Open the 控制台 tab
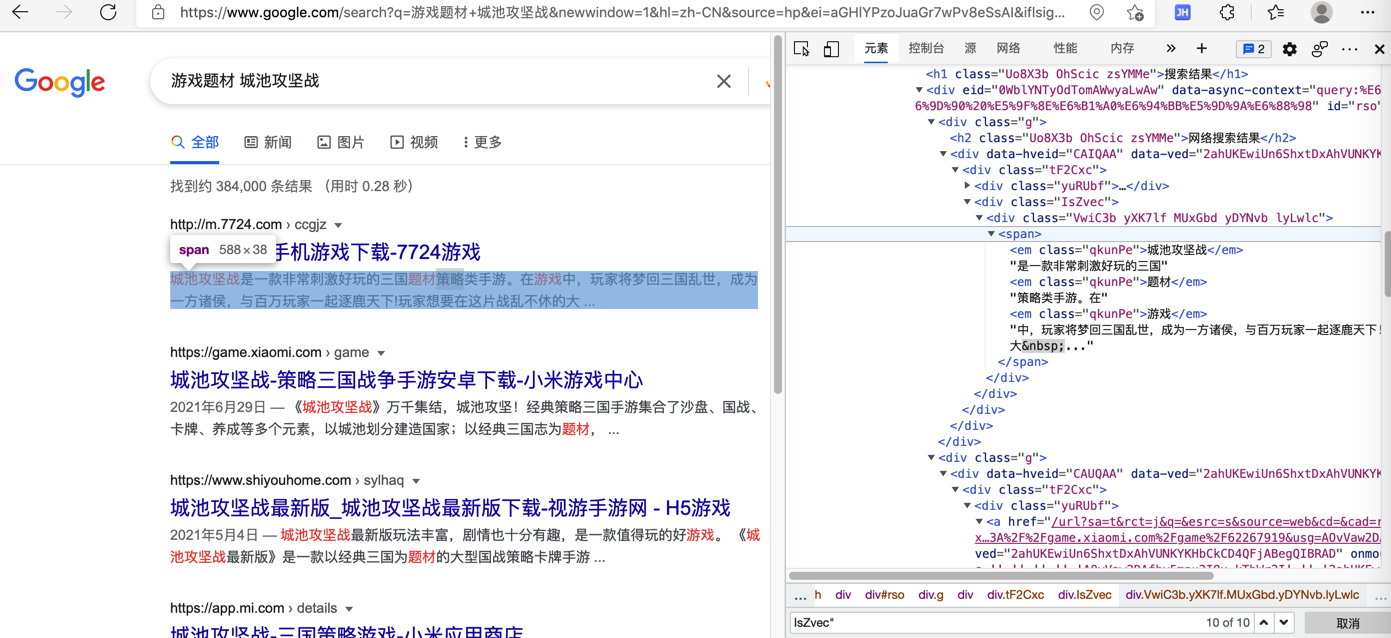Image resolution: width=1391 pixels, height=638 pixels. click(x=927, y=49)
